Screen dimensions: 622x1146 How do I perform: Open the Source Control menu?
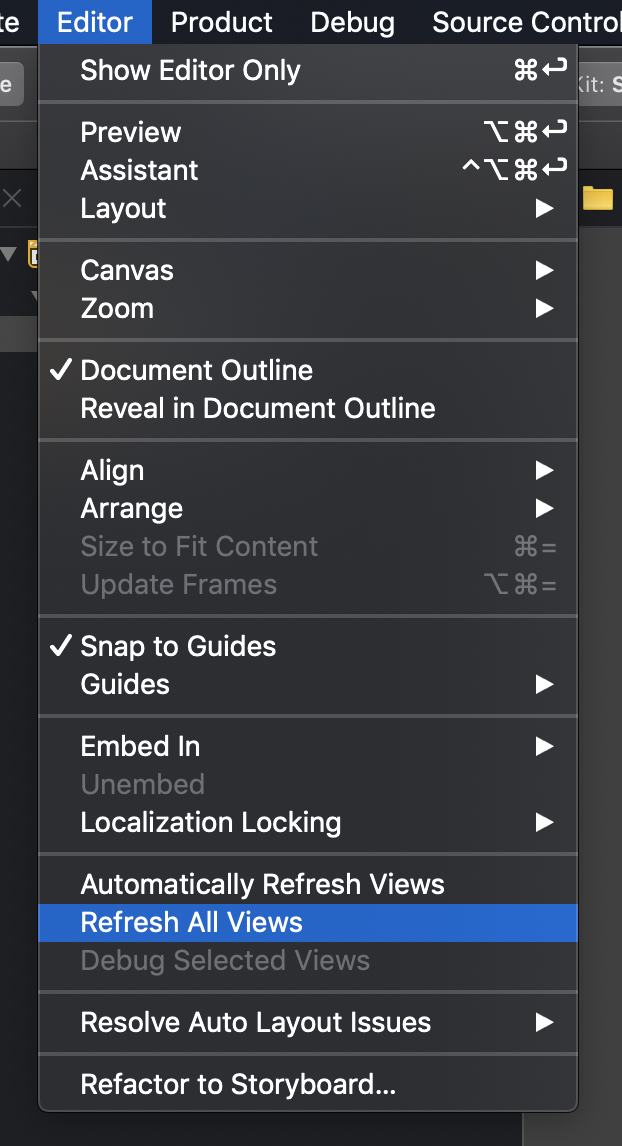[526, 22]
